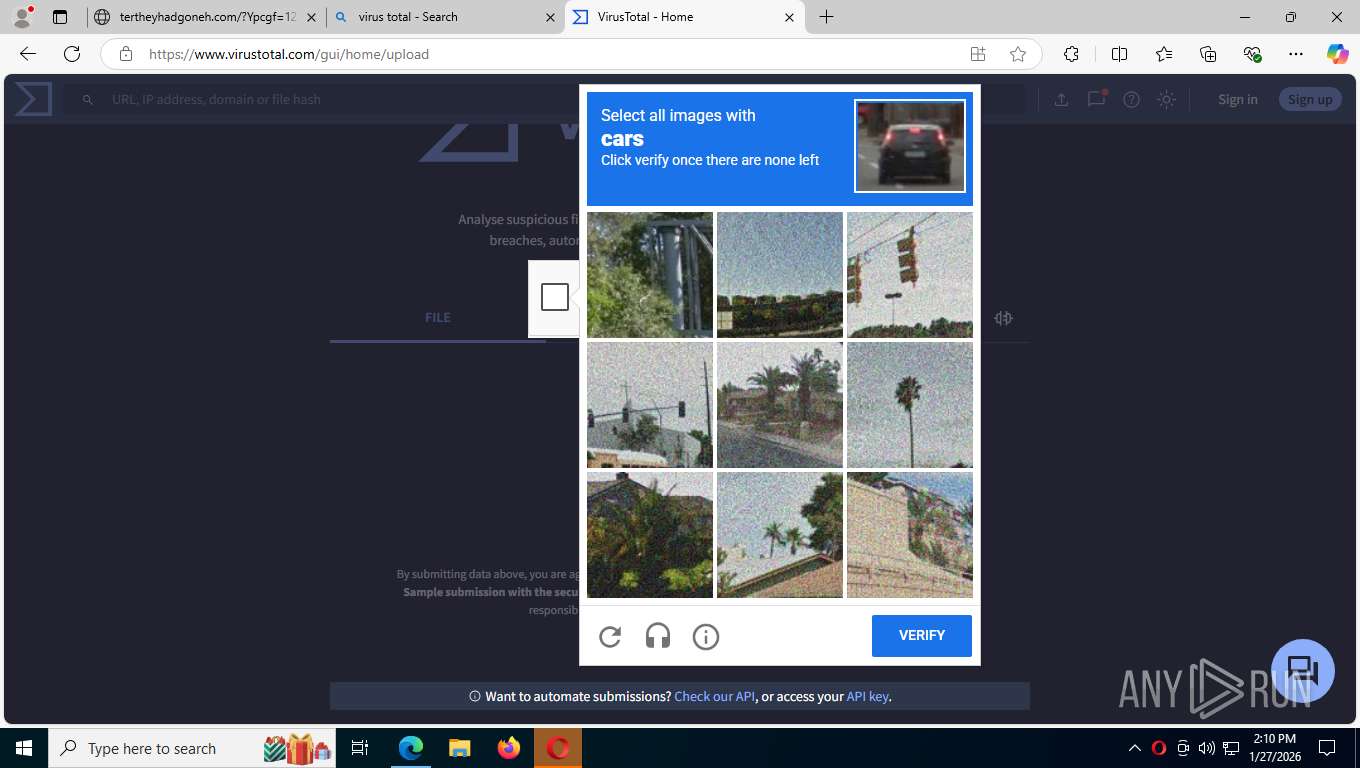Select the captcha tile with hedge under sky
This screenshot has width=1360, height=768.
pos(780,275)
